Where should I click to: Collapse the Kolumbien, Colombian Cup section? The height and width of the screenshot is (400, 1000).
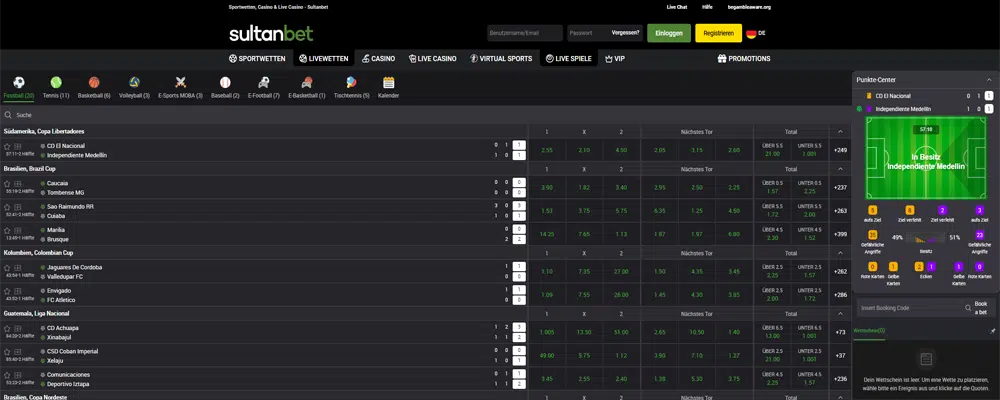(x=840, y=253)
